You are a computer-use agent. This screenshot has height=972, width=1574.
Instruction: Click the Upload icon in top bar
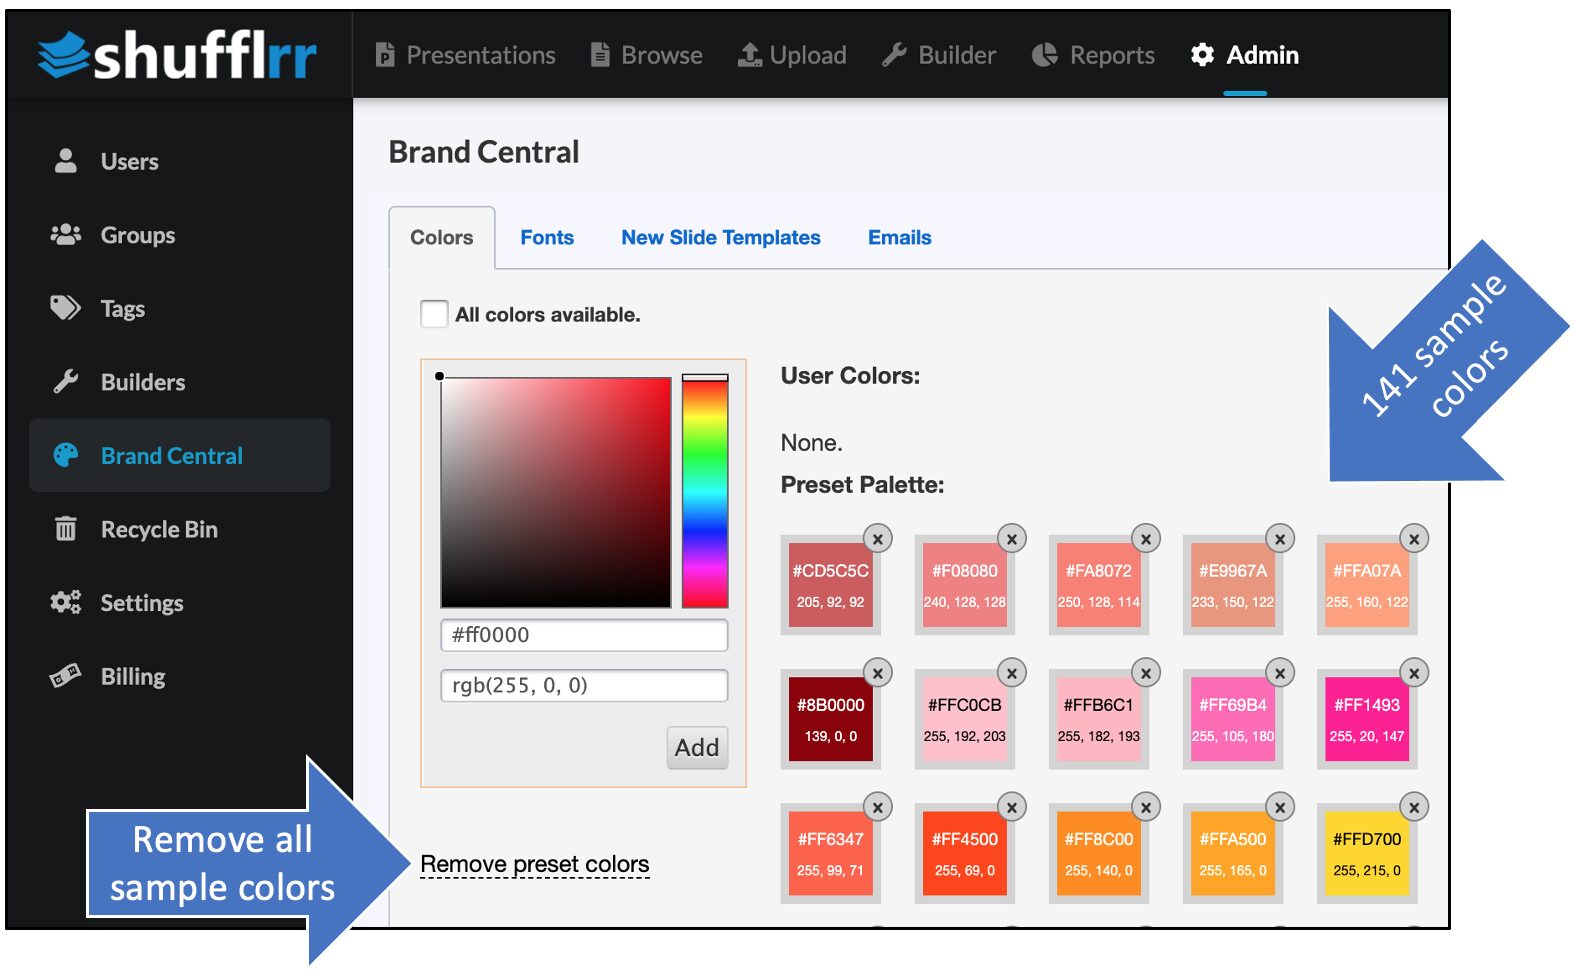[749, 55]
